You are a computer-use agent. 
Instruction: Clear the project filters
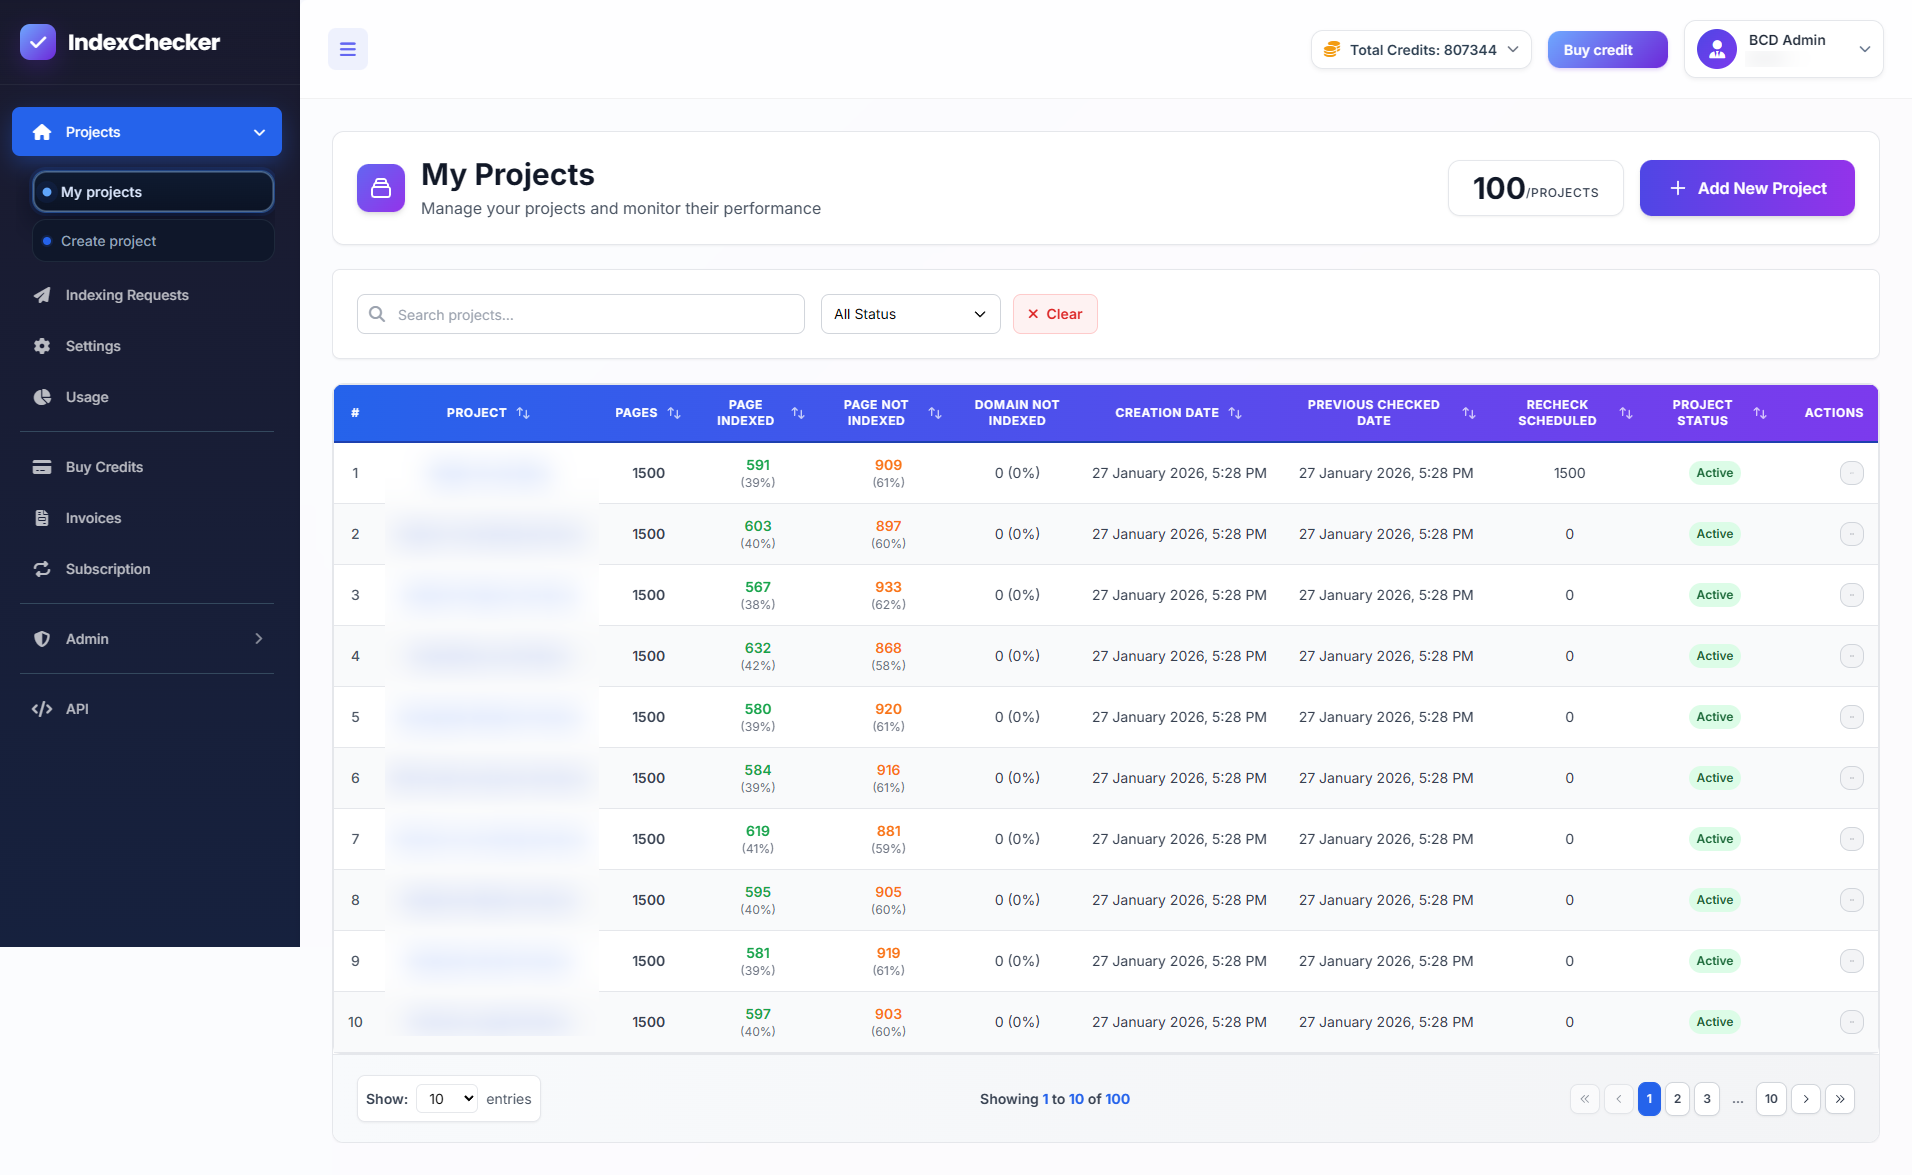[x=1055, y=313]
